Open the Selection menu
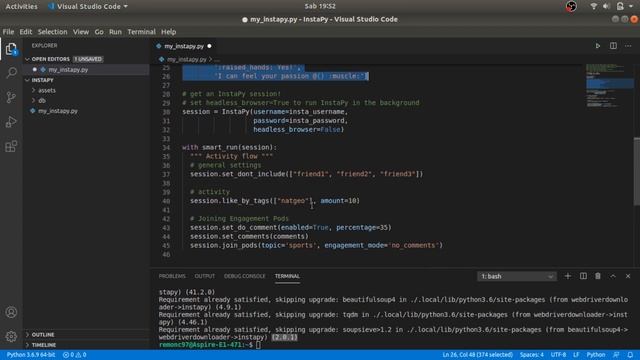Image resolution: width=640 pixels, height=360 pixels. pos(52,32)
